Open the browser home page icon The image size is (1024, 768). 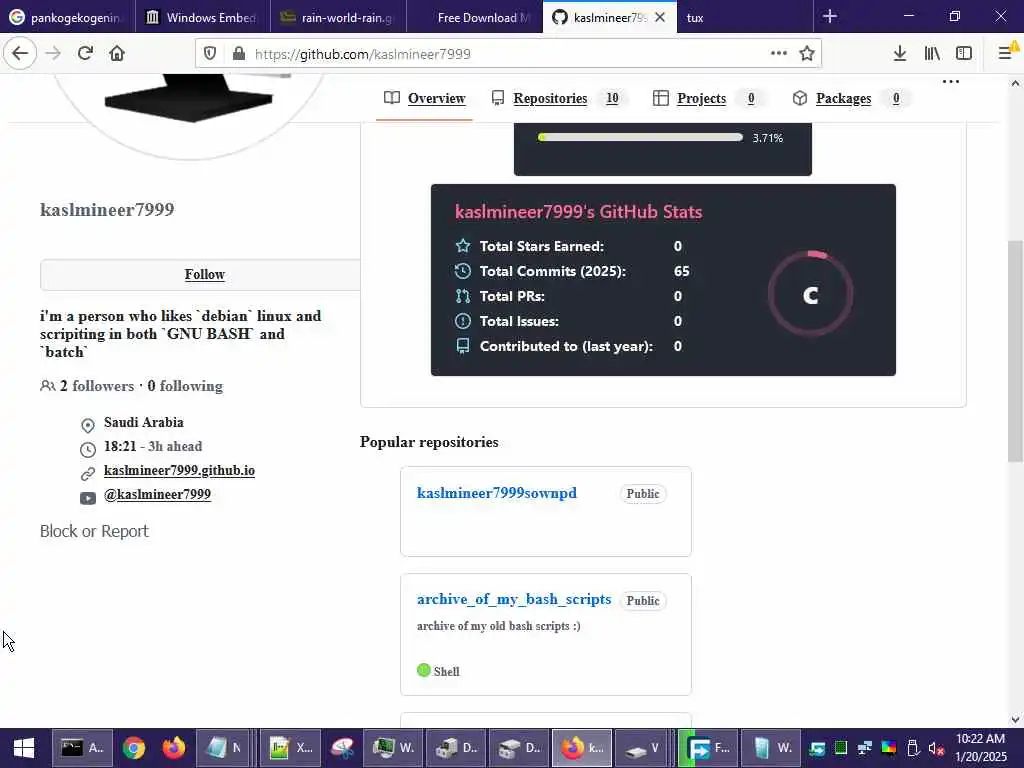point(117,54)
